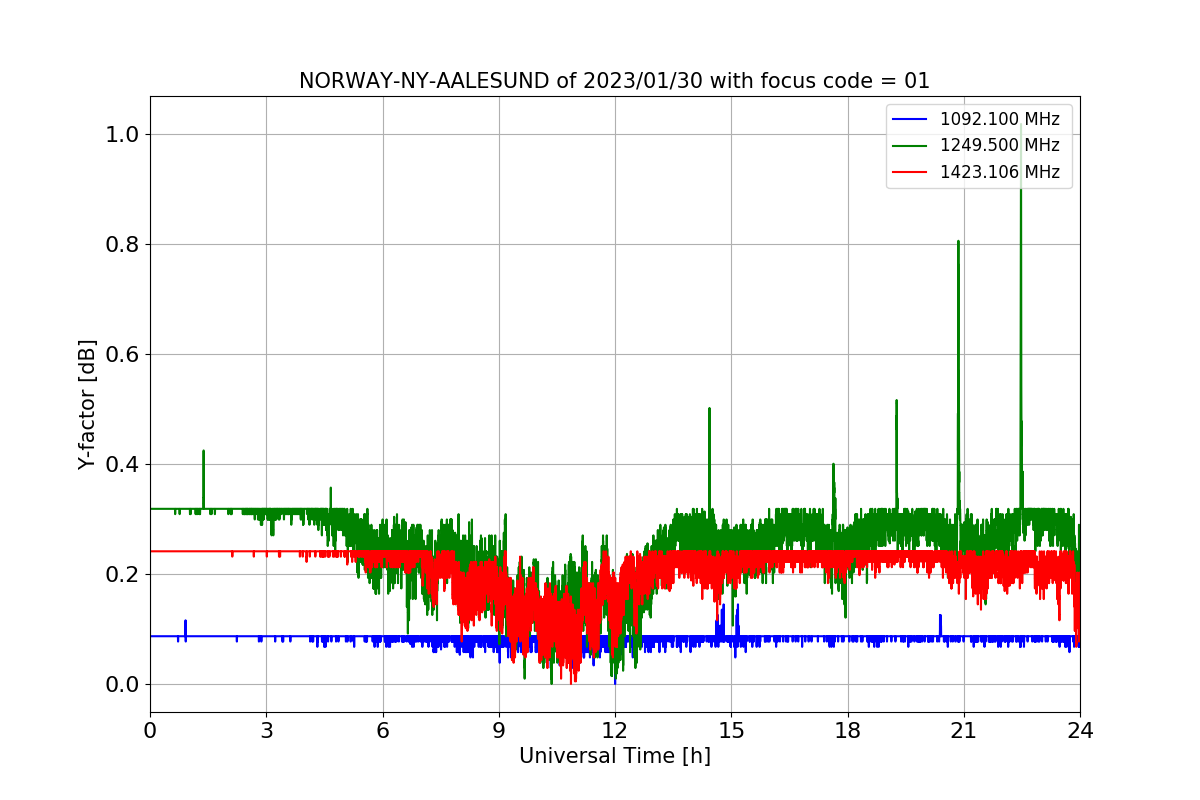
Task: Click the x-axis tick label 21
Action: click(x=964, y=730)
